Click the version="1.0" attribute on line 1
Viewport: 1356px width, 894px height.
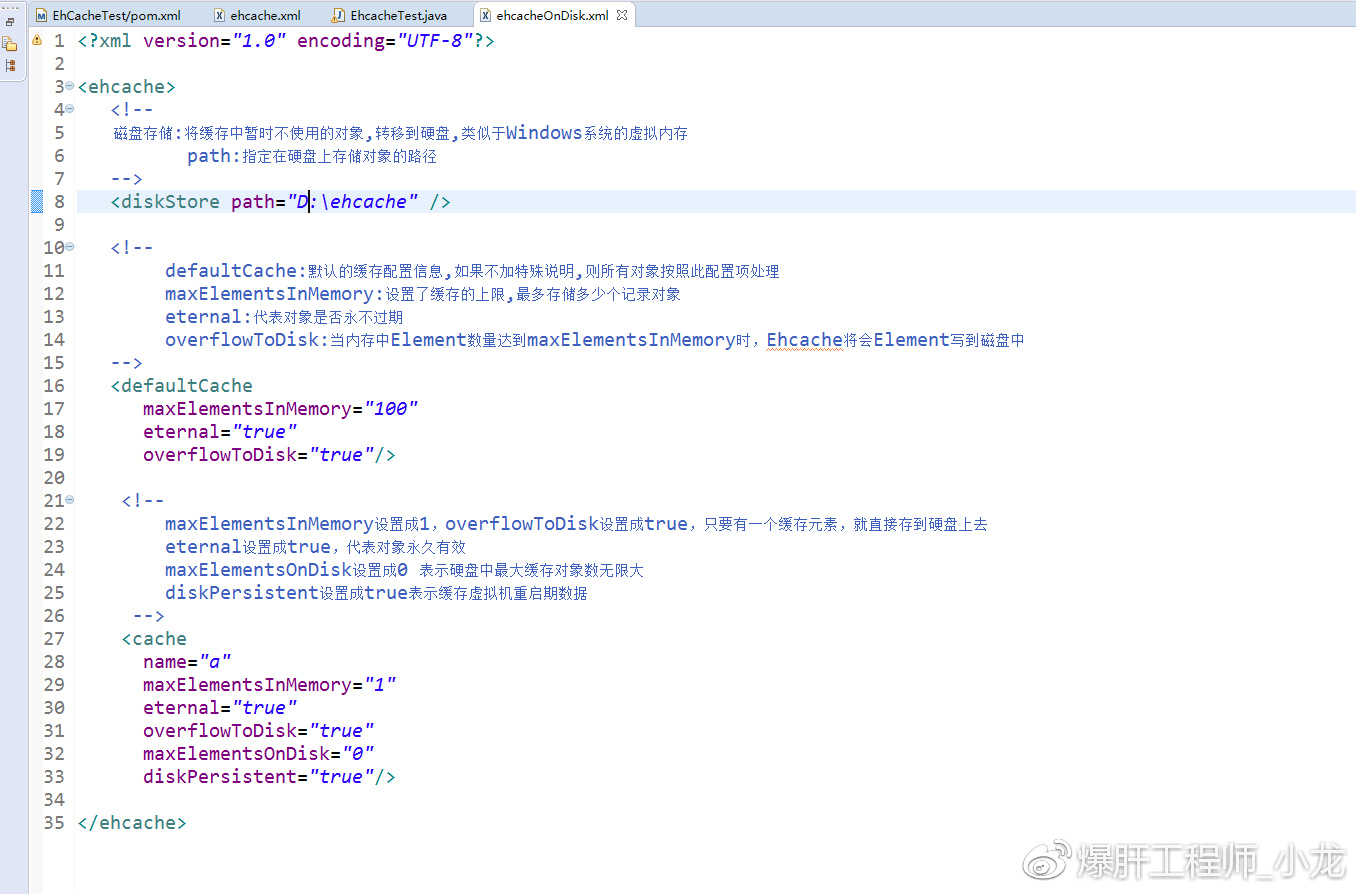pyautogui.click(x=214, y=41)
